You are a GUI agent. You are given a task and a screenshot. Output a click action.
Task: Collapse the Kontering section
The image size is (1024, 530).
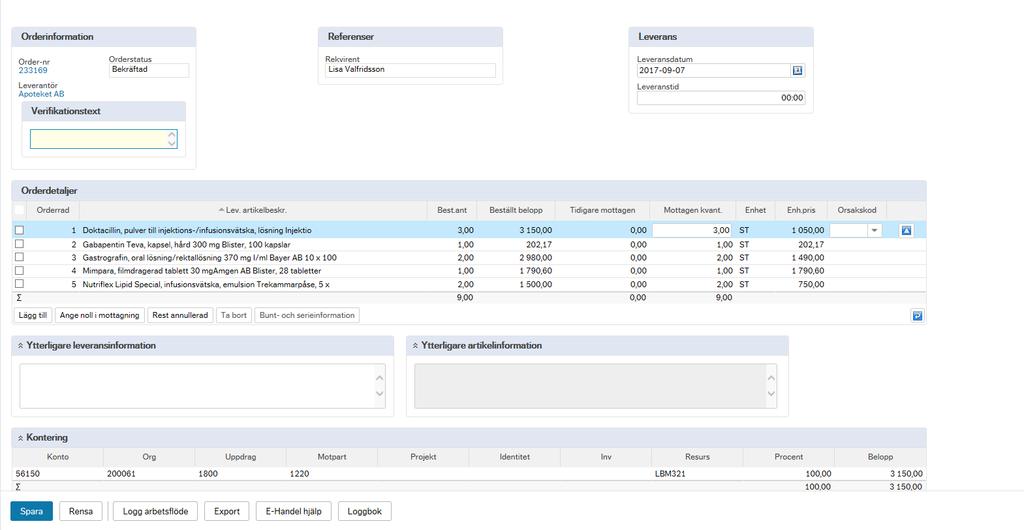(x=21, y=438)
